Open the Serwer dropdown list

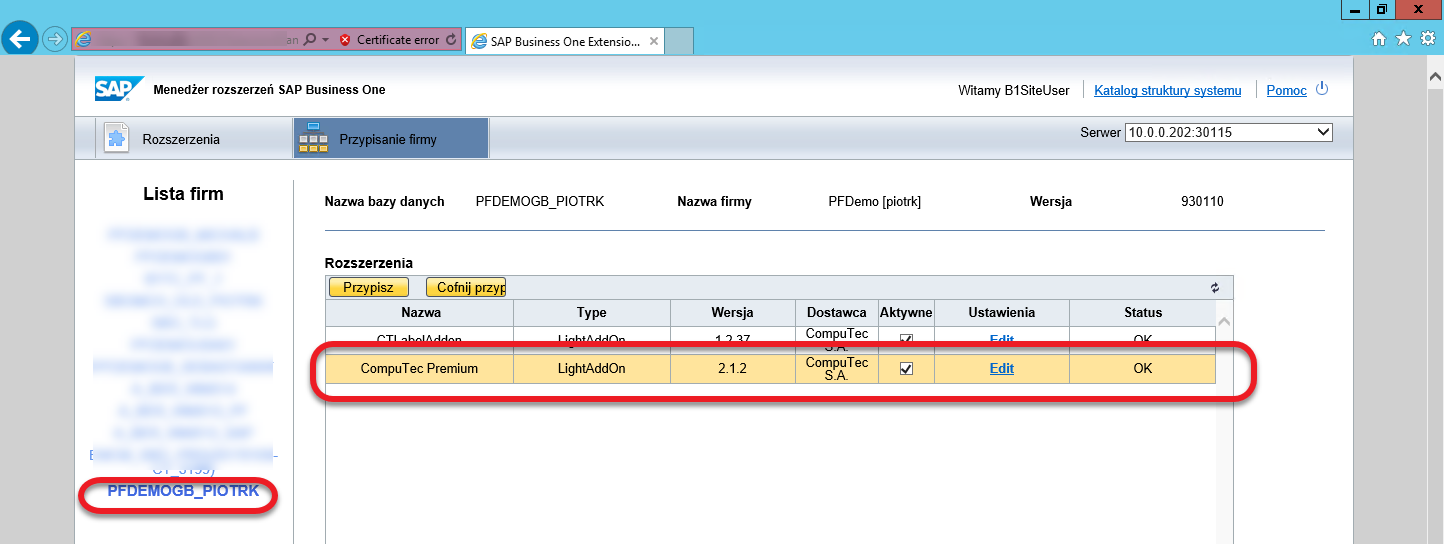1229,132
